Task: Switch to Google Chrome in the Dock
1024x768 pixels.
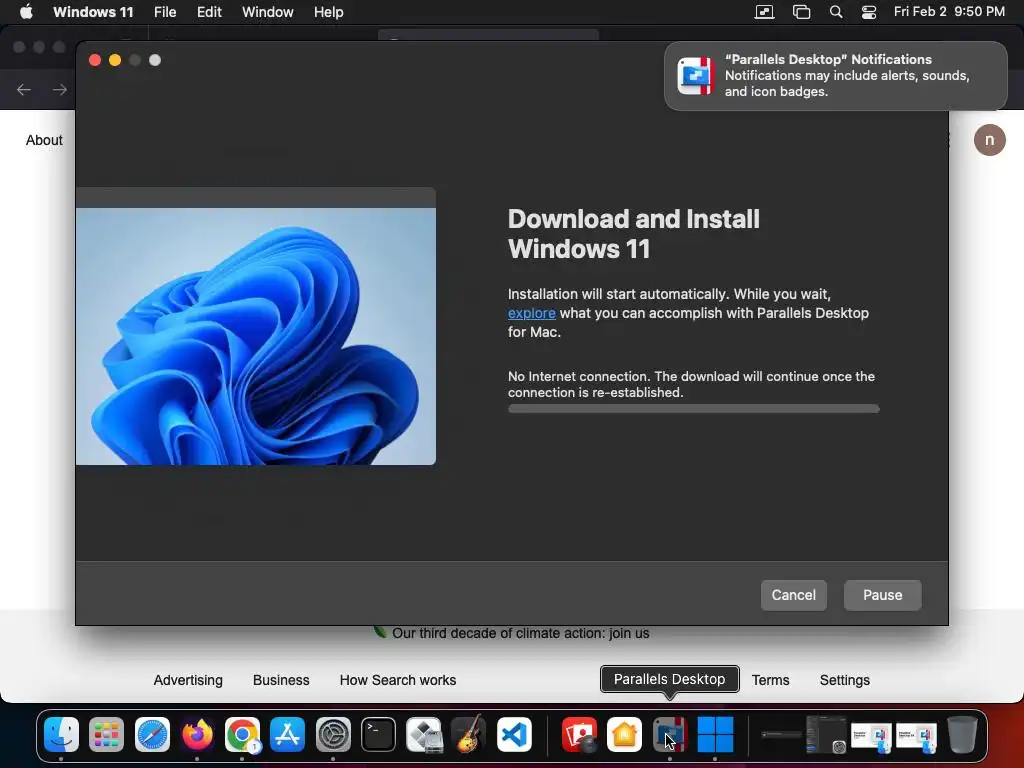Action: point(242,734)
